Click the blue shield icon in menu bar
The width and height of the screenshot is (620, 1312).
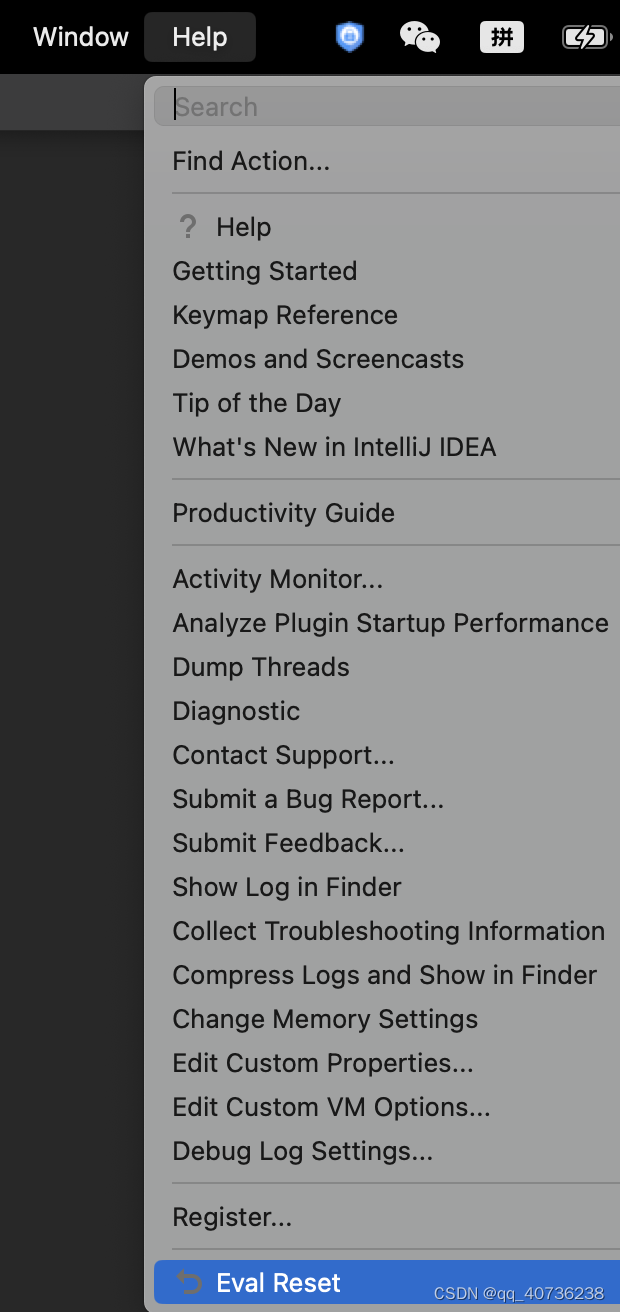(x=349, y=37)
